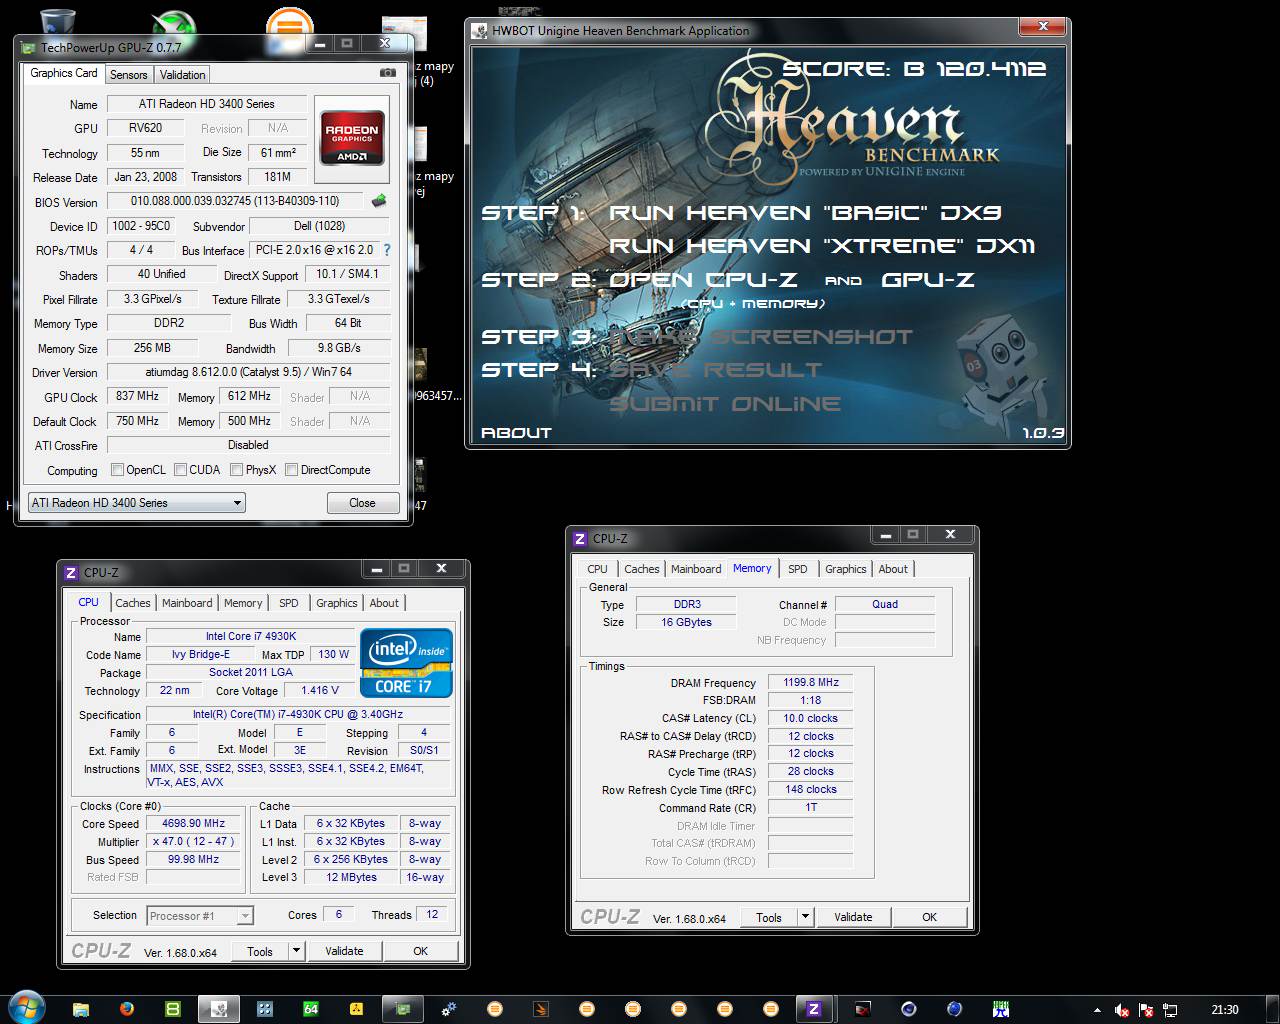Open SPD tab in the Memory CPU-Z window
The height and width of the screenshot is (1024, 1280).
click(797, 569)
